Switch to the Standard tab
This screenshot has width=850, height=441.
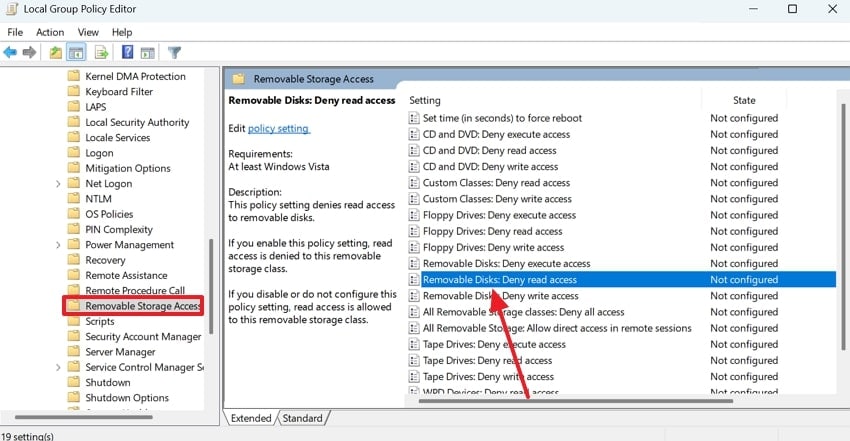pos(302,418)
